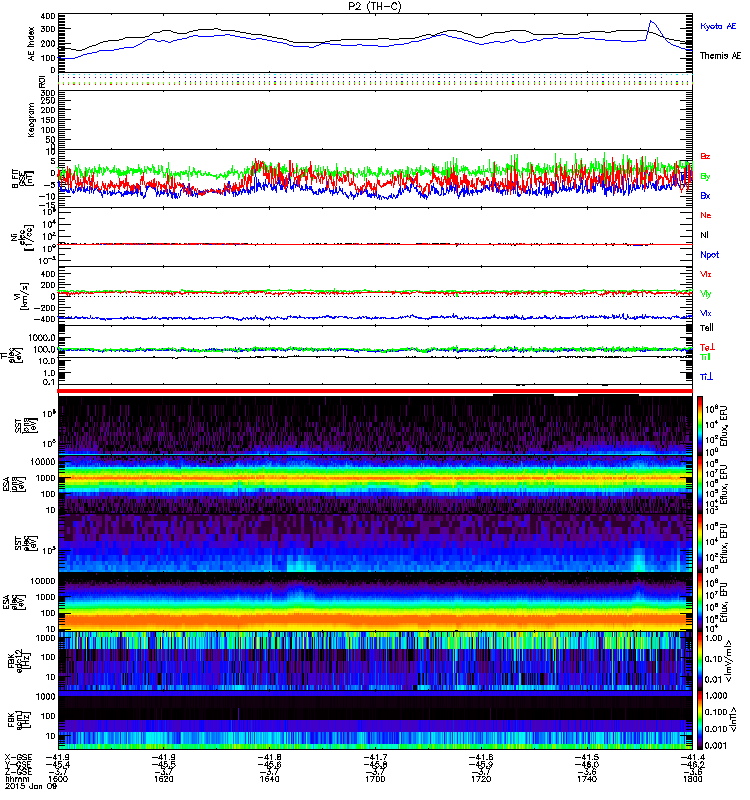
Task: Click the "1700" time tick label
Action: click(x=375, y=779)
